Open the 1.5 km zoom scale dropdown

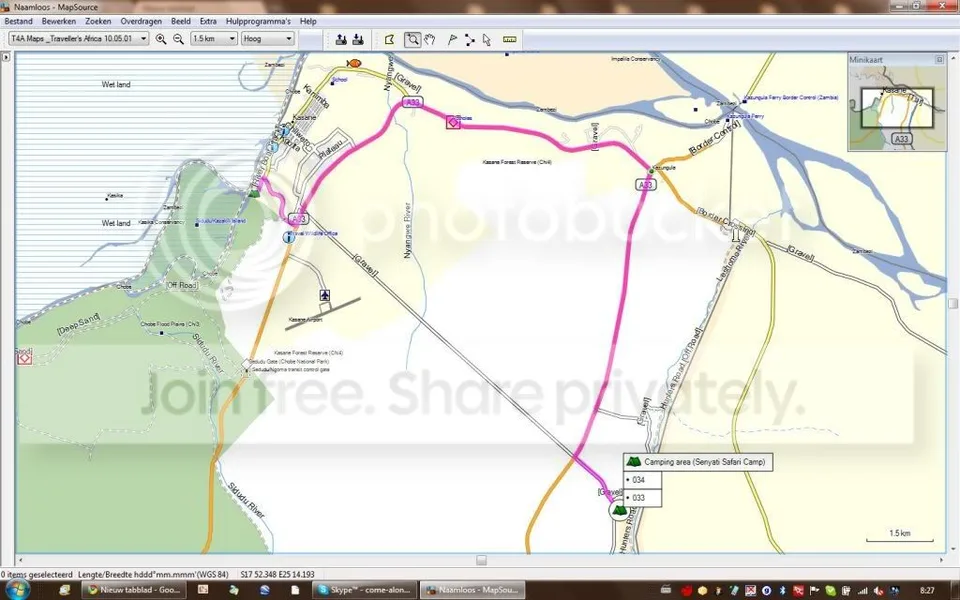coord(214,39)
